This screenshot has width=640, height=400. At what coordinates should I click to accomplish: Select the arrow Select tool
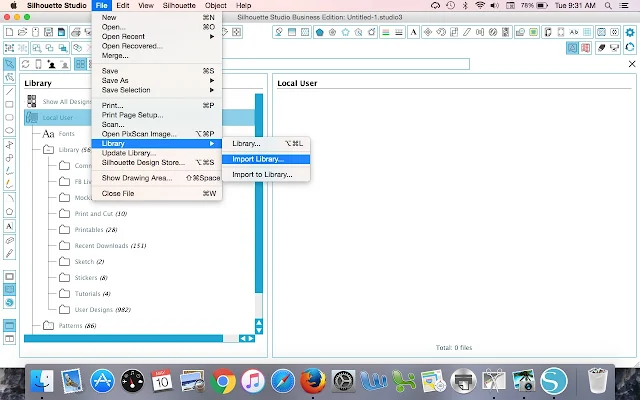pos(9,64)
